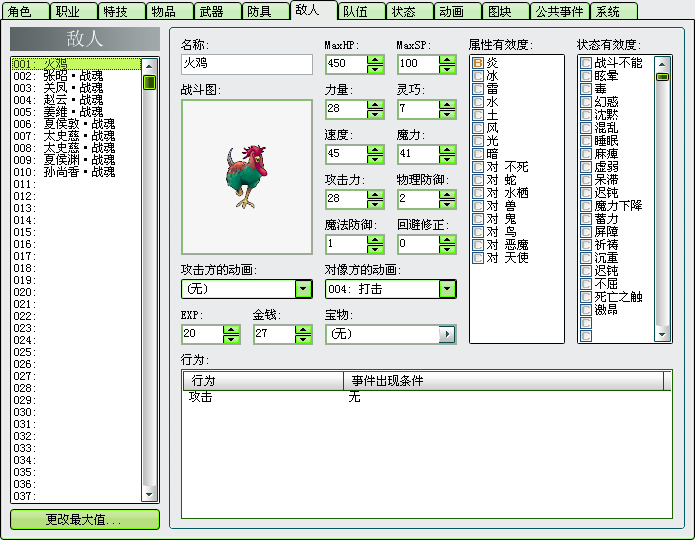
Task: Select empty enemy slot 011
Action: (76, 184)
